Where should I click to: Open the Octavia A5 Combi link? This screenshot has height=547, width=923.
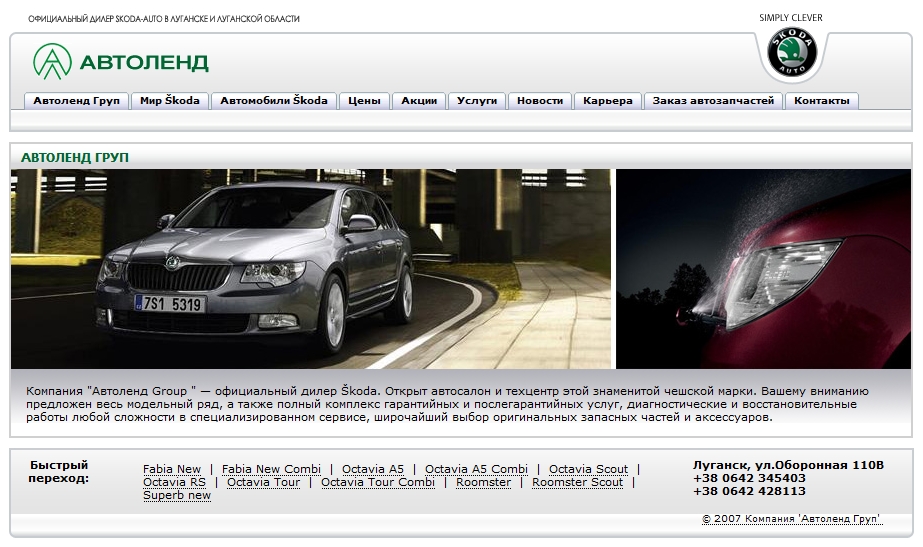tap(476, 469)
